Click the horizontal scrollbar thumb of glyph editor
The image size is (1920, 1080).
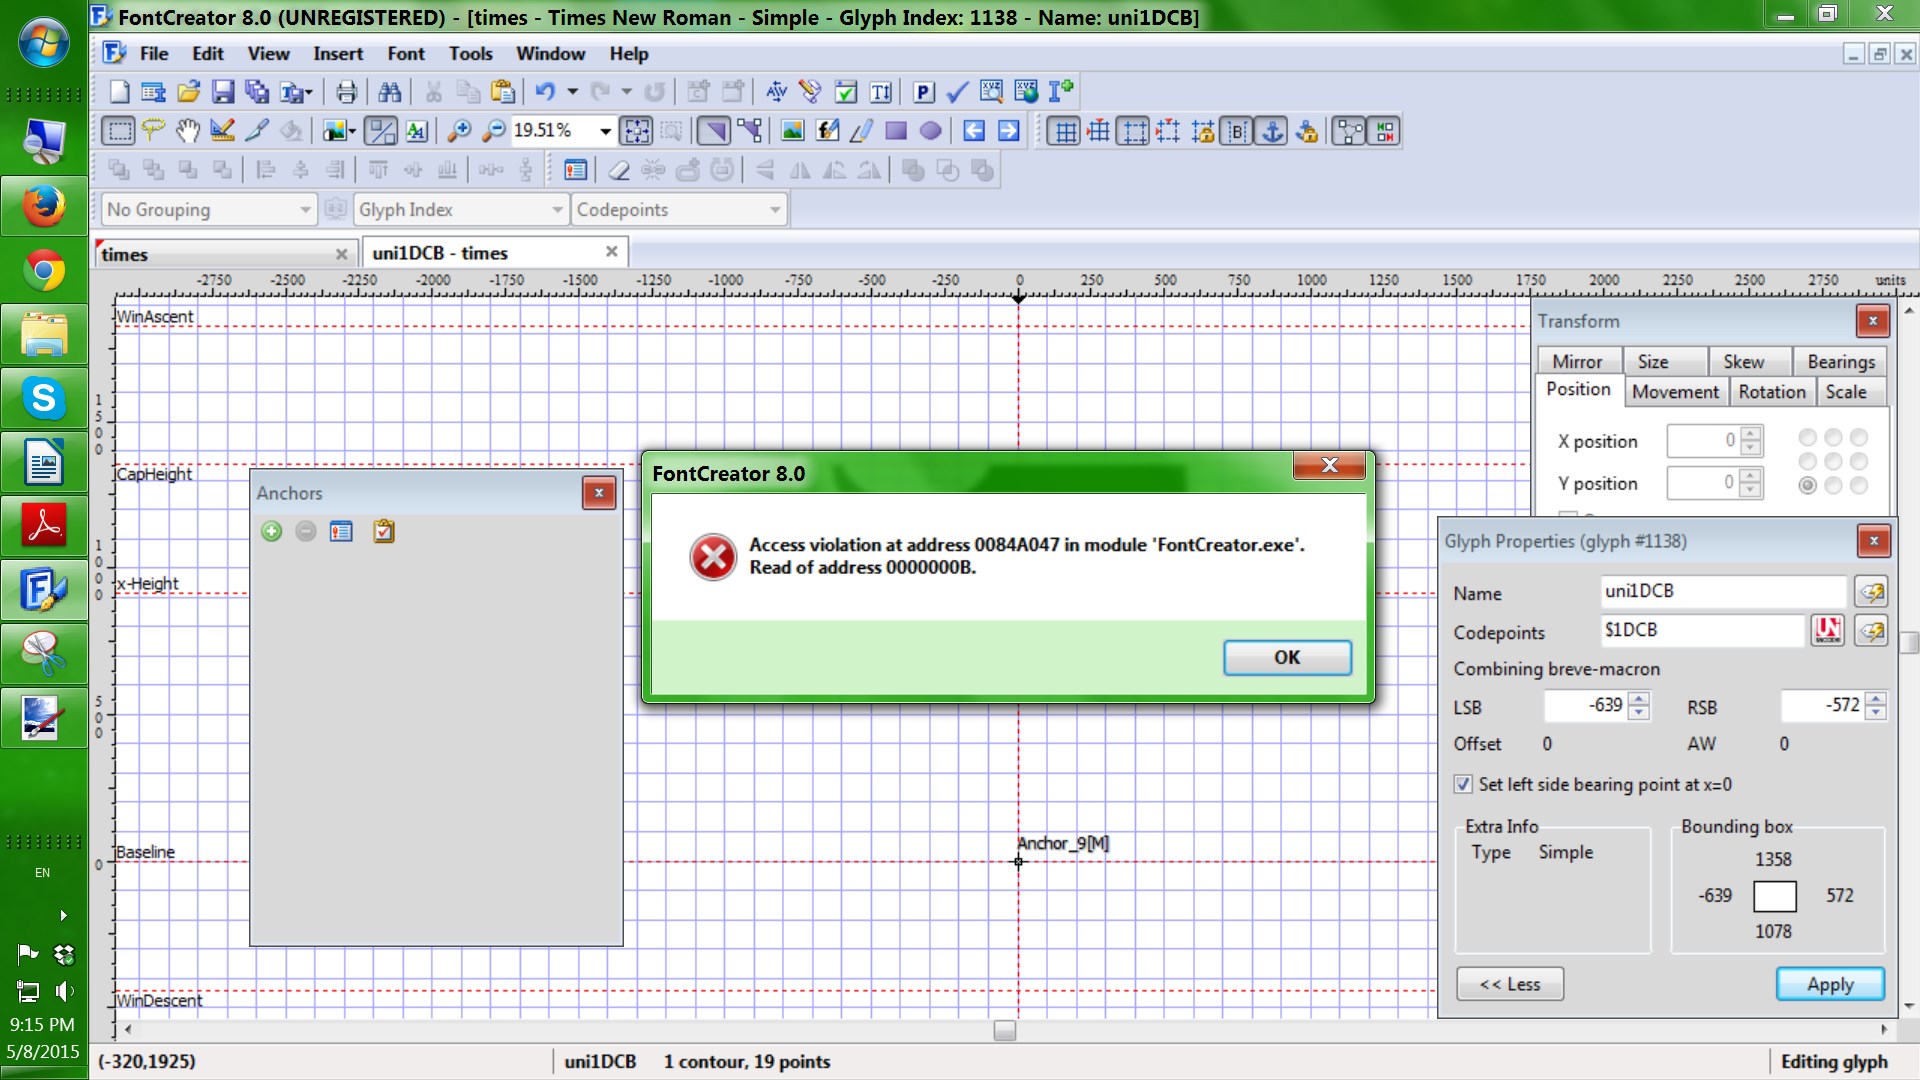click(x=1005, y=1030)
